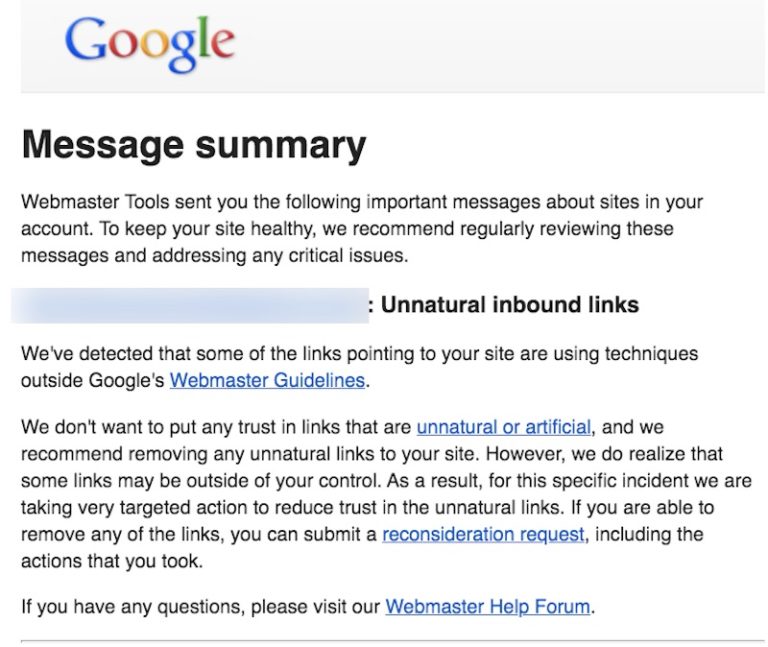Click the 'actions that you took' text
Viewport: 768px width, 647px height.
[111, 561]
